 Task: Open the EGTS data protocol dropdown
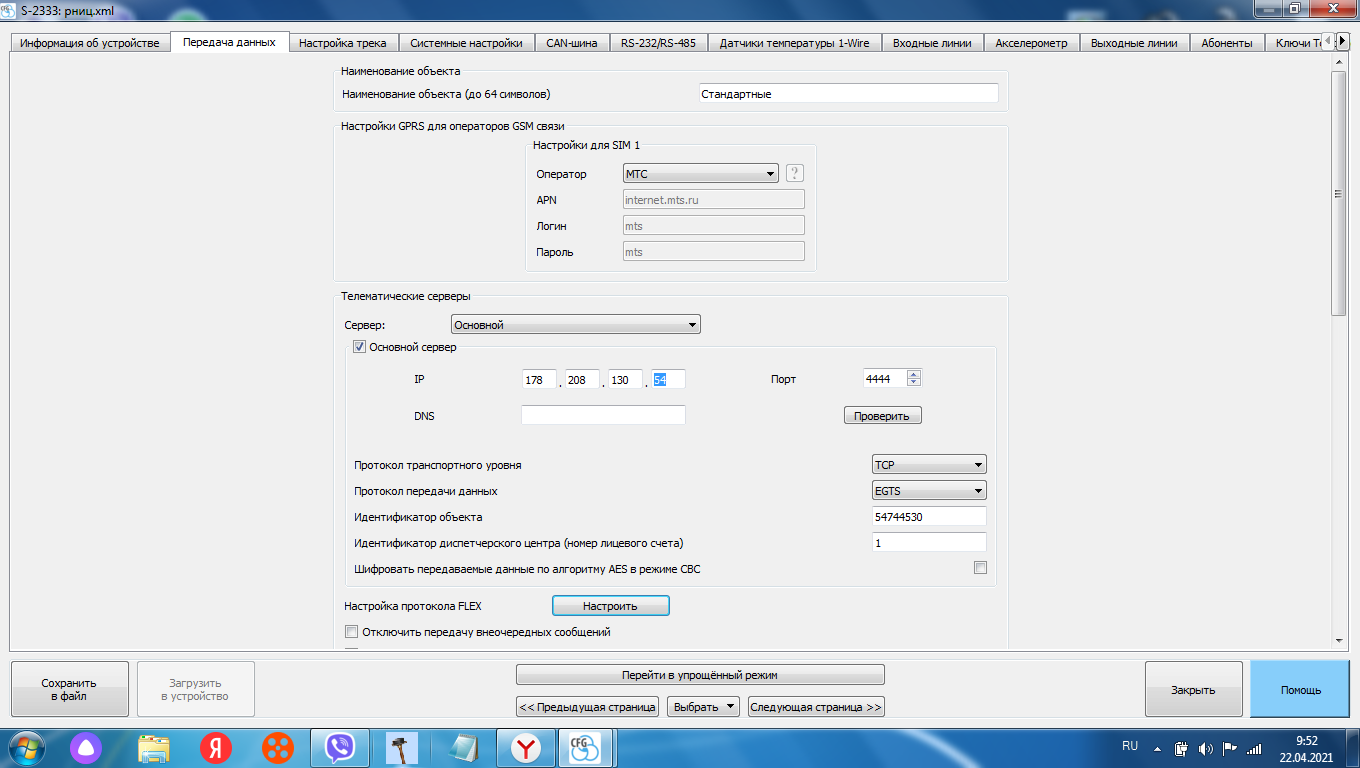tap(929, 491)
